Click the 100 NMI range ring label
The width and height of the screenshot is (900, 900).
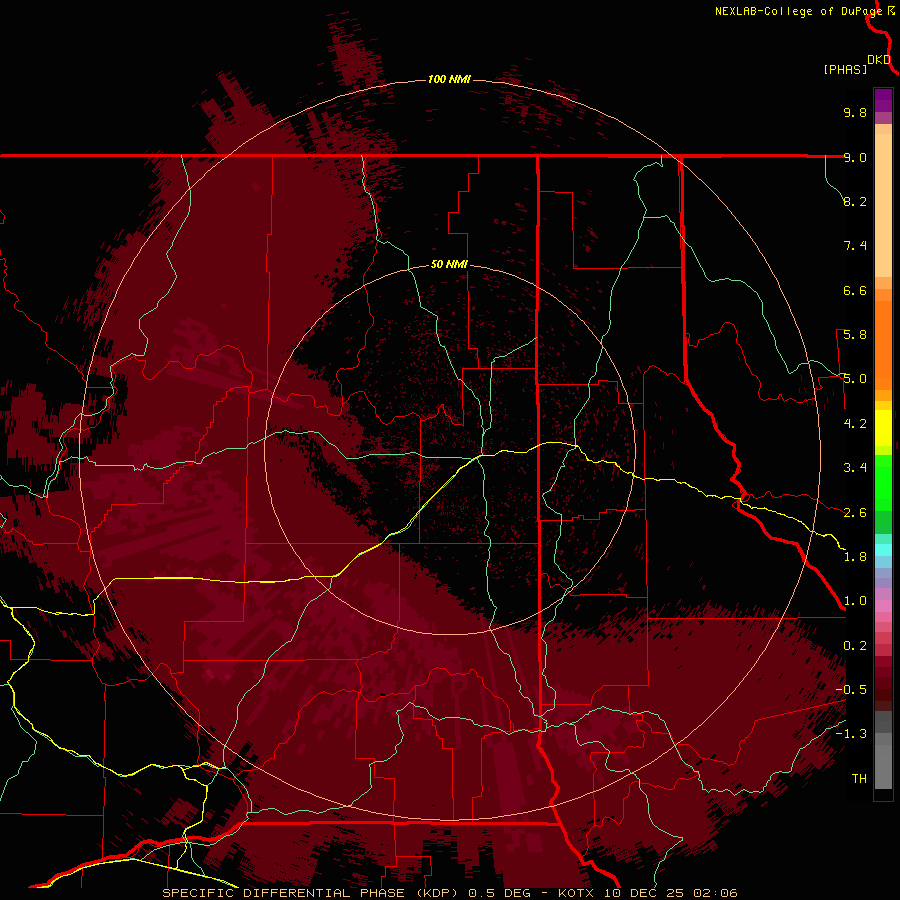coord(449,79)
